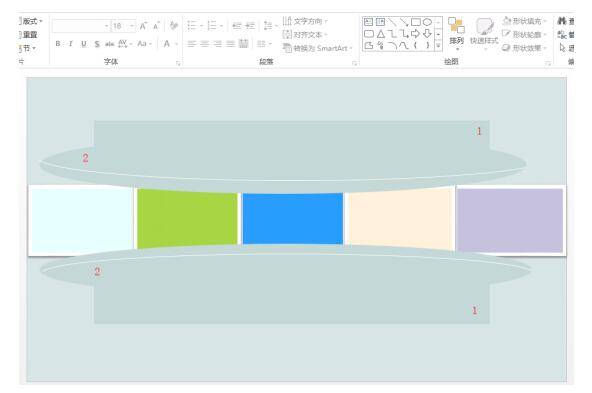Viewport: 592px width, 393px height.
Task: Open character spacing (AV) dropdown
Action: (125, 44)
